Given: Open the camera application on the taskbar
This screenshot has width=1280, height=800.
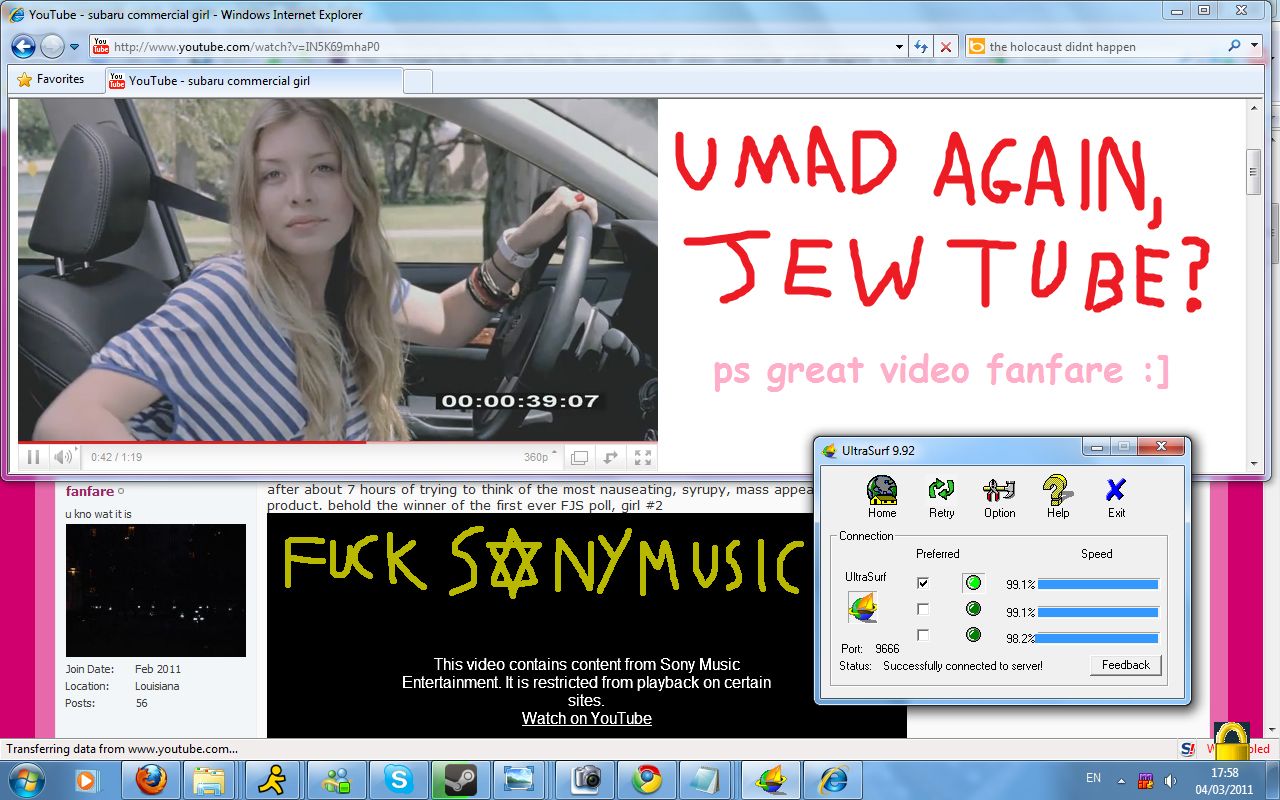Looking at the screenshot, I should coord(586,779).
